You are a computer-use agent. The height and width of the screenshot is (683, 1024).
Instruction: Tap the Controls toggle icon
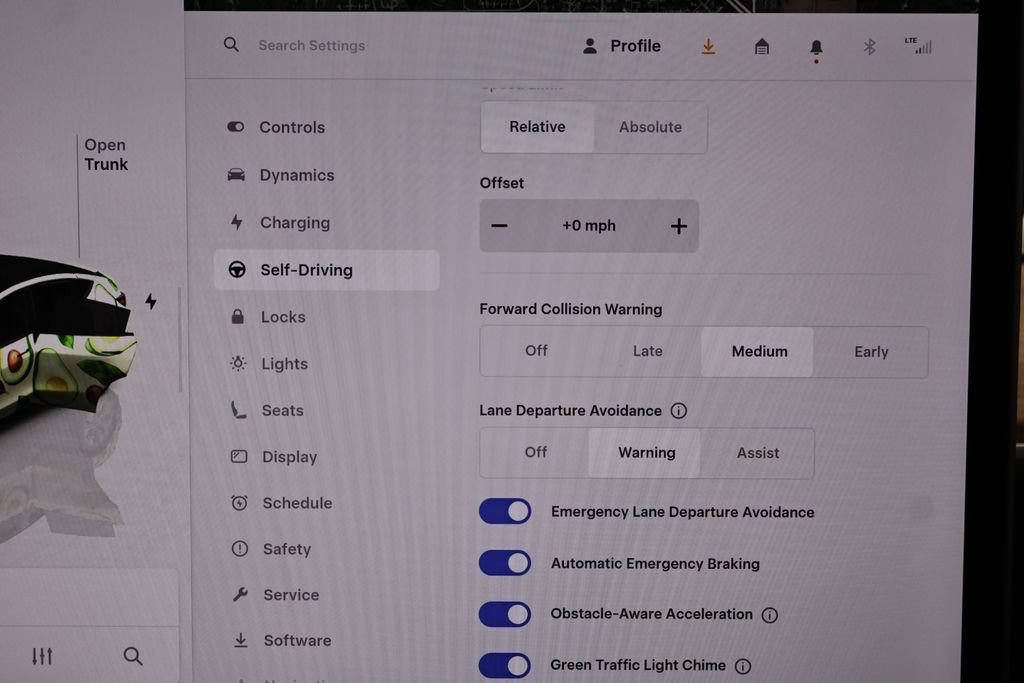coord(236,127)
